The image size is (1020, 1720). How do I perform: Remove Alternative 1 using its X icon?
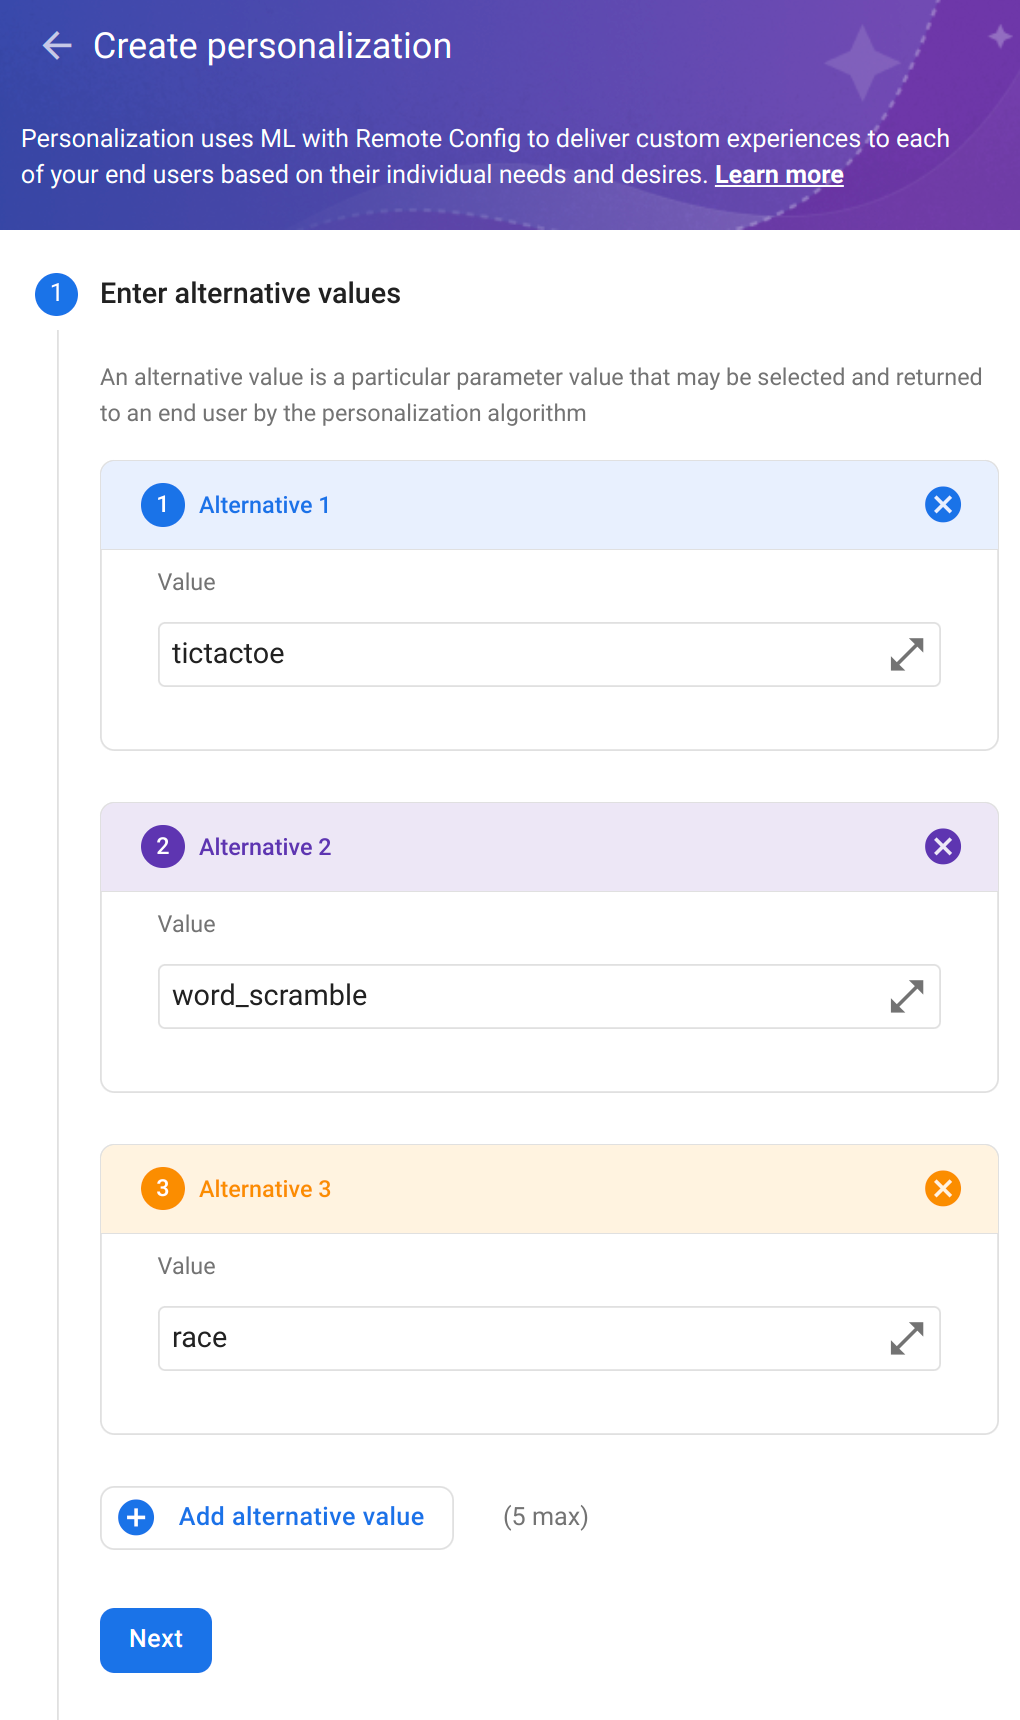(941, 505)
